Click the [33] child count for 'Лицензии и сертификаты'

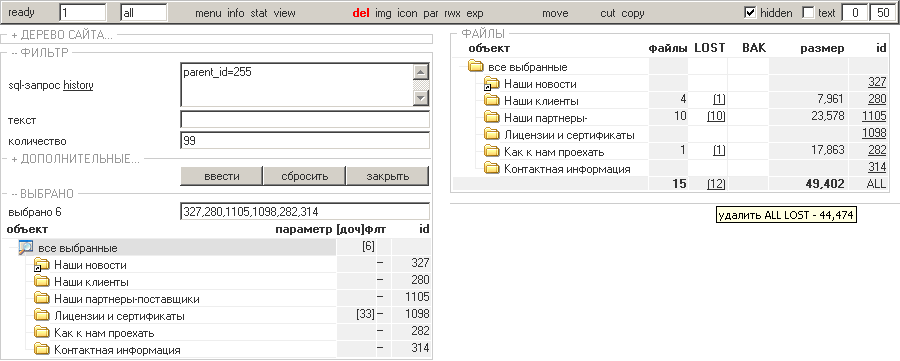tap(366, 315)
